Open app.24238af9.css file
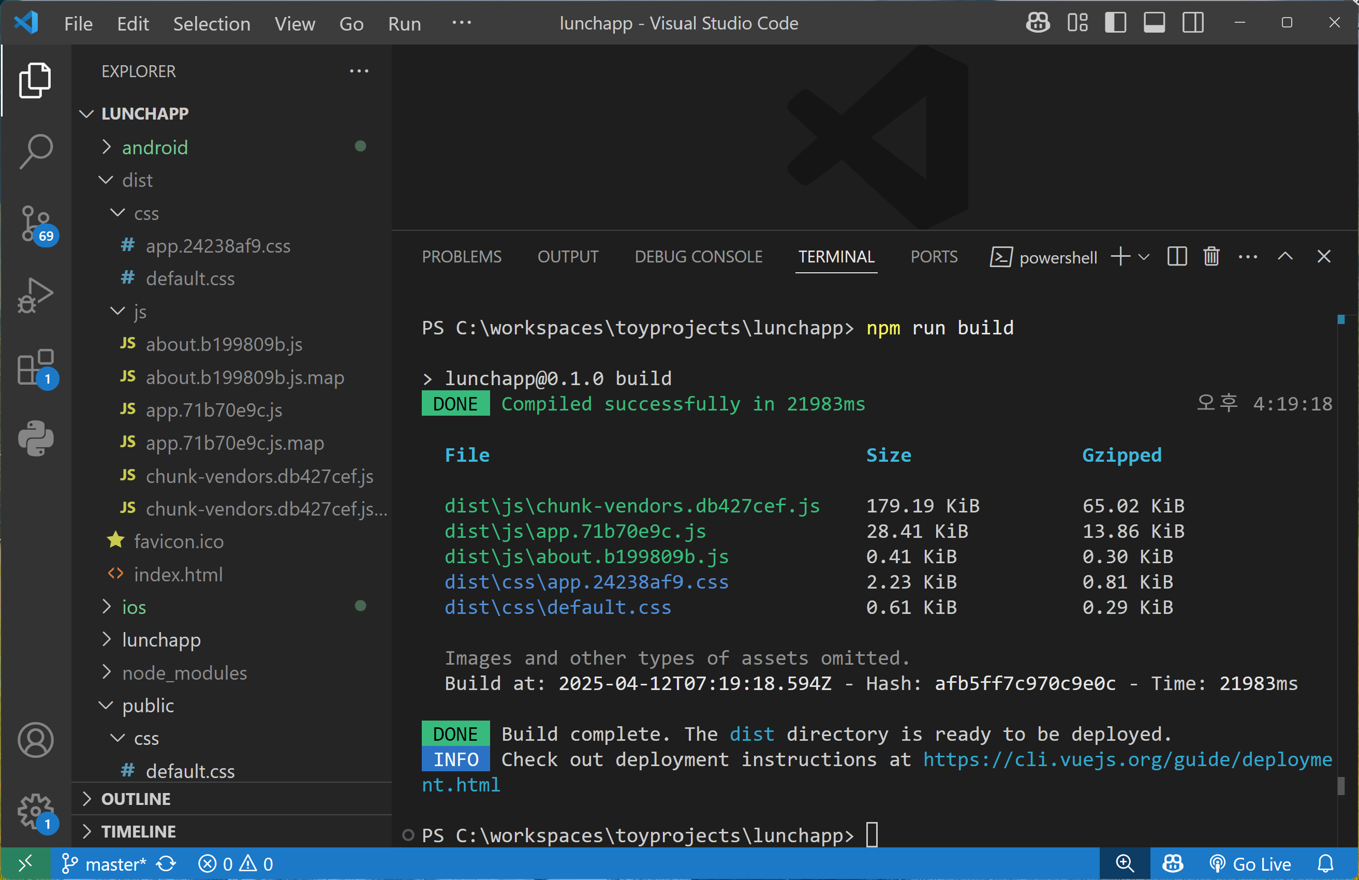 click(x=232, y=246)
